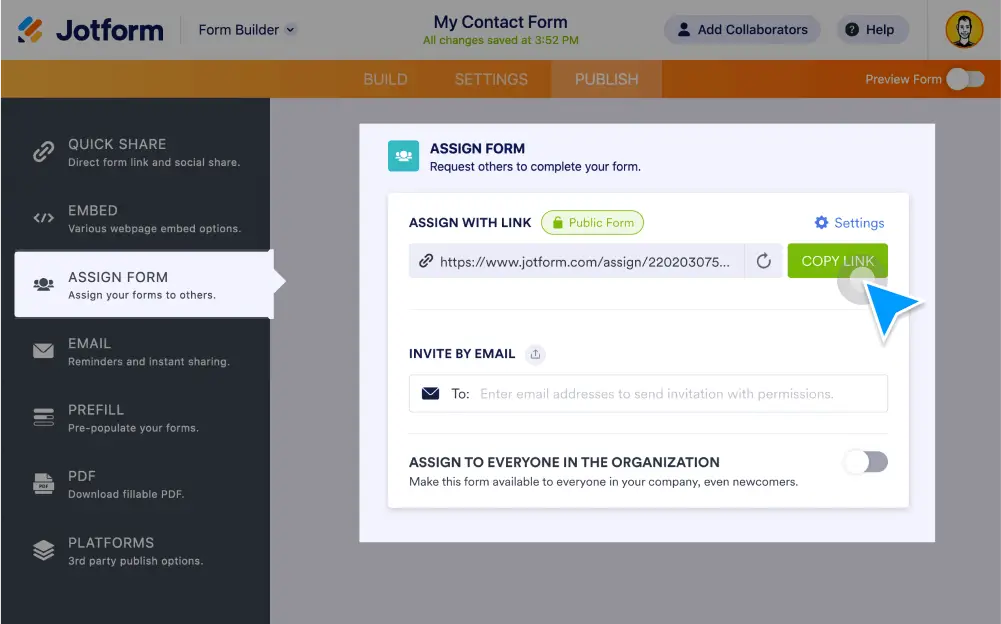Open the Help menu
Viewport: 1001px width, 624px height.
(869, 30)
